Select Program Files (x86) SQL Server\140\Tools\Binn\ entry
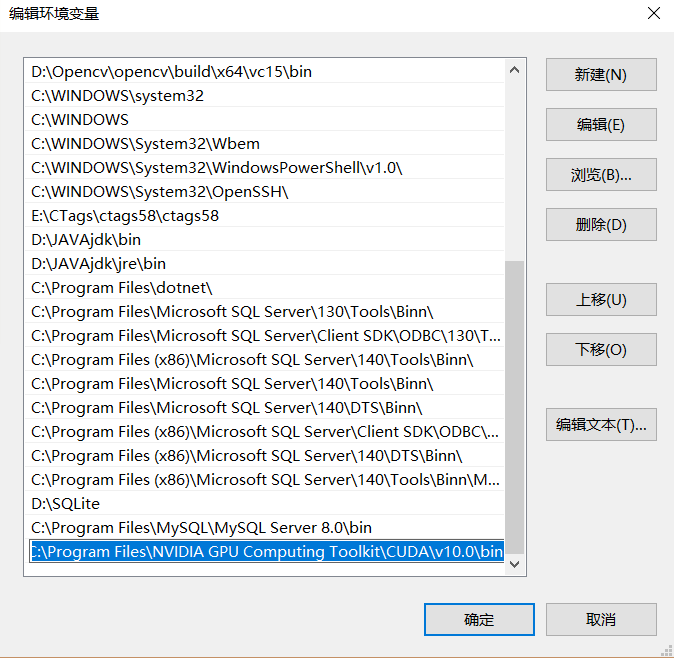Screen dimensions: 674x662 (x=265, y=360)
